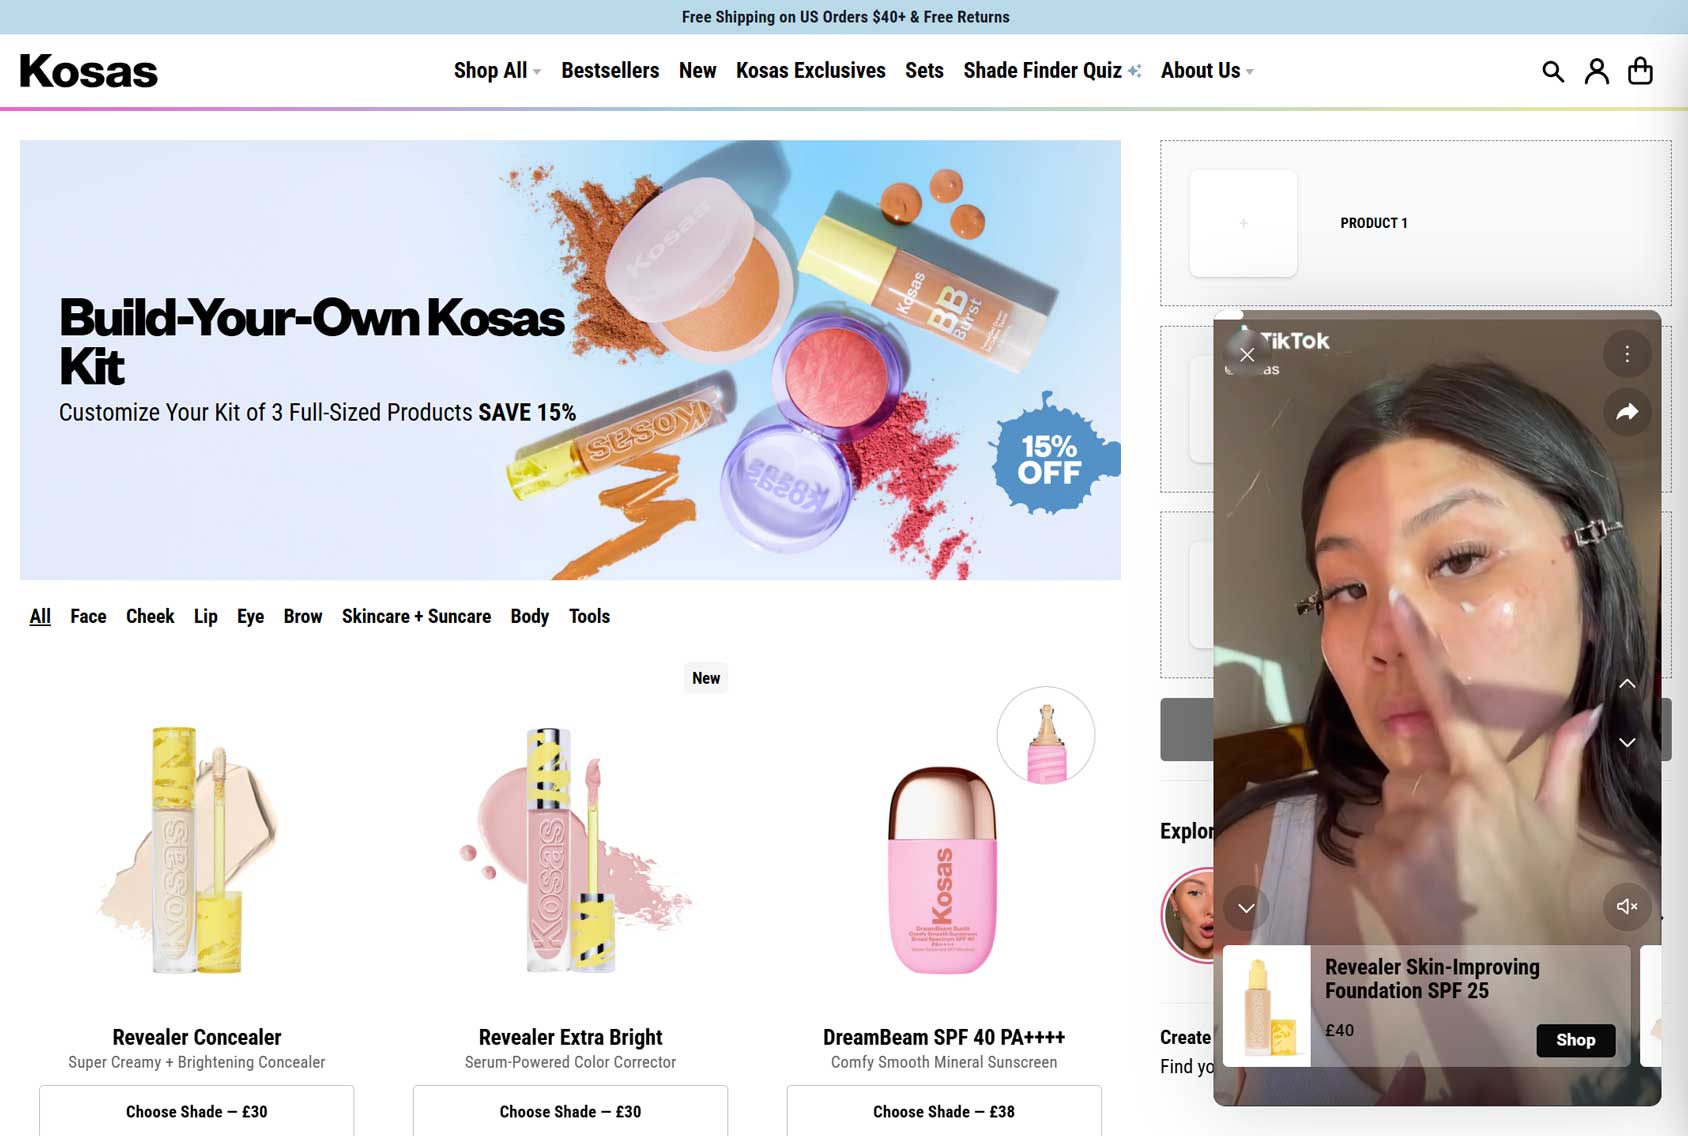Screen dimensions: 1688x1136
Task: Filter products by Tools
Action: [x=589, y=616]
